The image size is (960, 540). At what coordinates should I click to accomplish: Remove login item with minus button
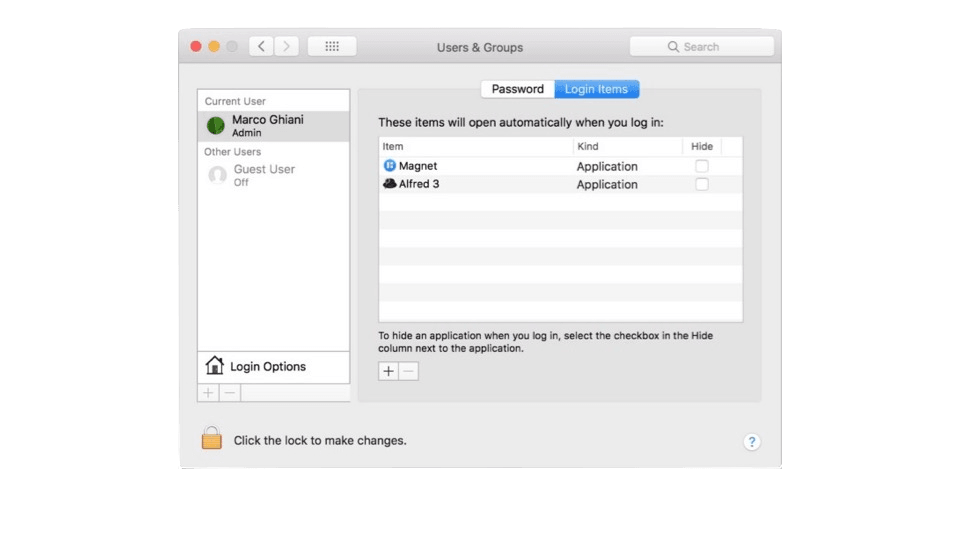pos(408,371)
